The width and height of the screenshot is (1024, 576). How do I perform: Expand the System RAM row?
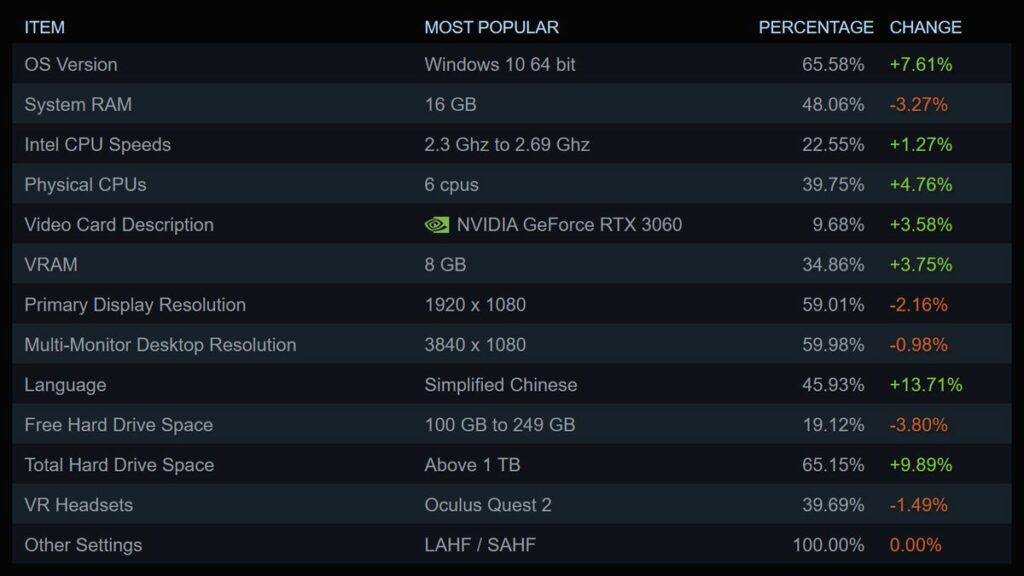point(78,105)
